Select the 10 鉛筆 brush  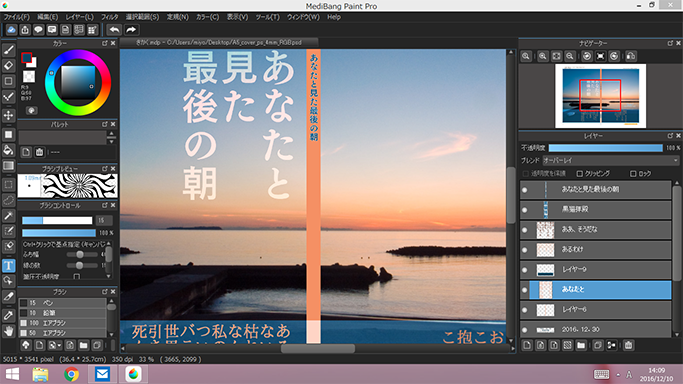point(62,313)
